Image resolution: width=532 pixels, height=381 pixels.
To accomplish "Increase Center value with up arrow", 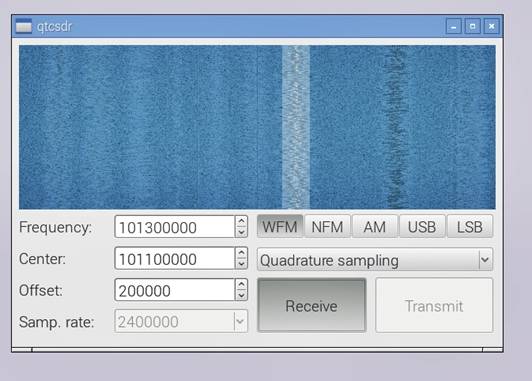I will [241, 252].
